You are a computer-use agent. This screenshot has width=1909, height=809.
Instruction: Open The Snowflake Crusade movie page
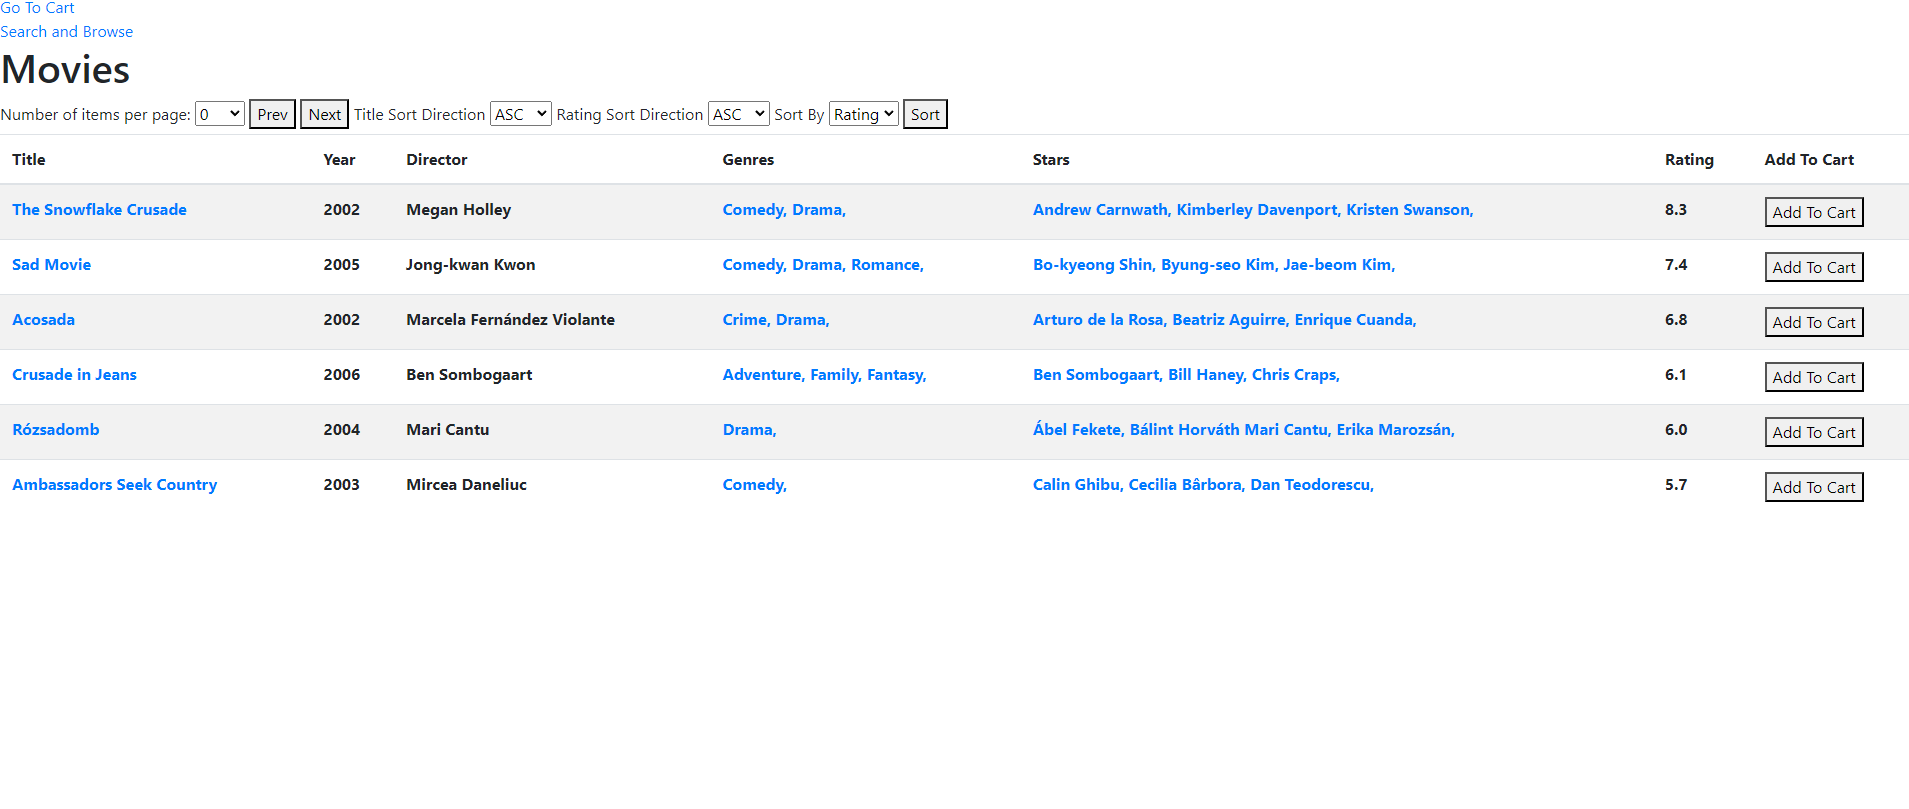(x=99, y=210)
